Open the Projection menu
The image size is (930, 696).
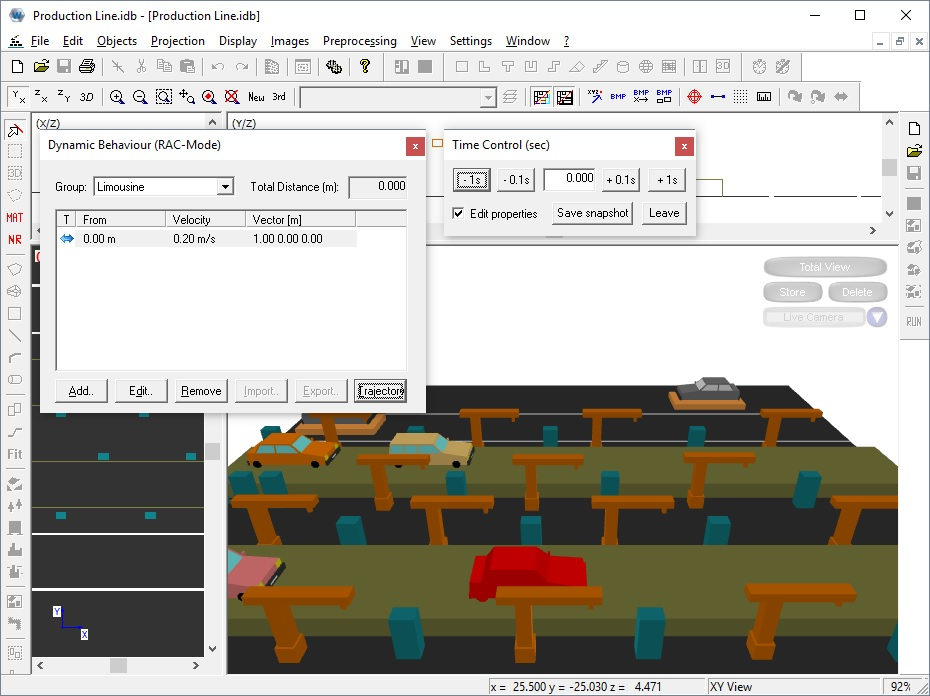click(178, 41)
